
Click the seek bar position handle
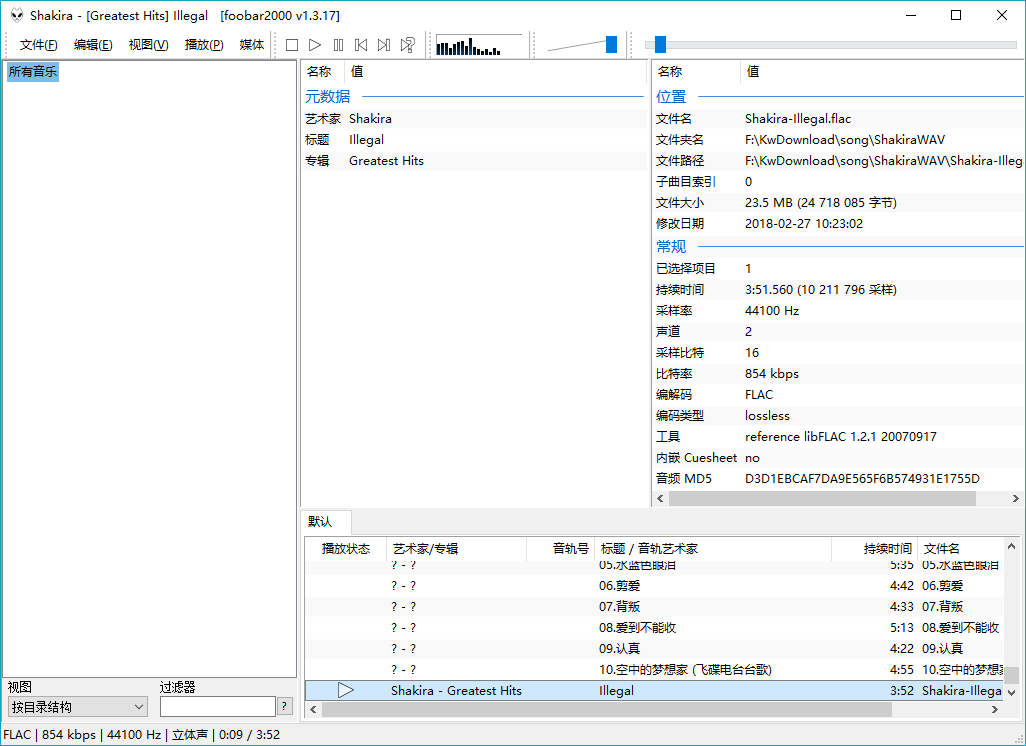click(660, 44)
